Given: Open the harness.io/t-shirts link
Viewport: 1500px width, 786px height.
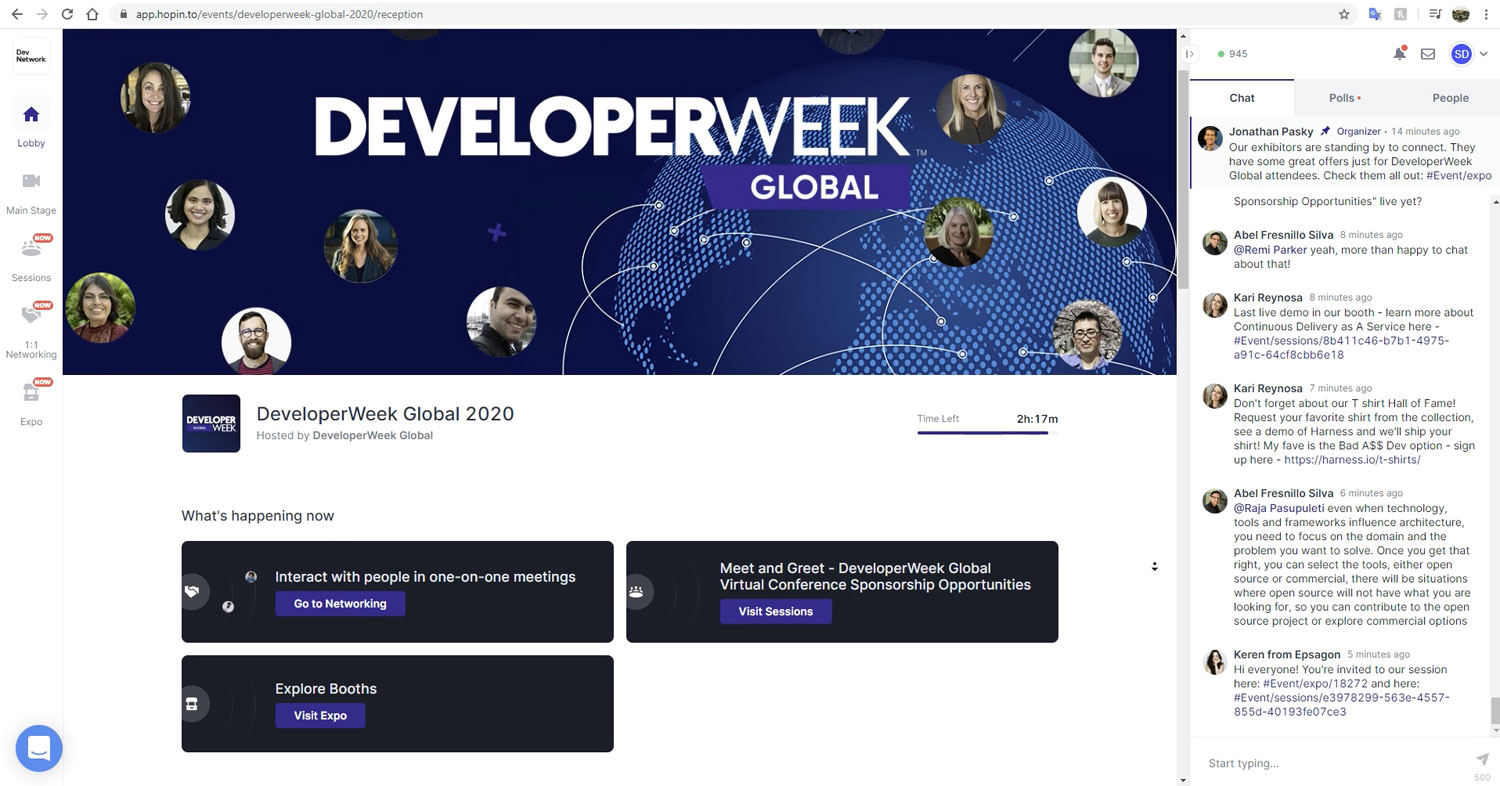Looking at the screenshot, I should (1352, 460).
